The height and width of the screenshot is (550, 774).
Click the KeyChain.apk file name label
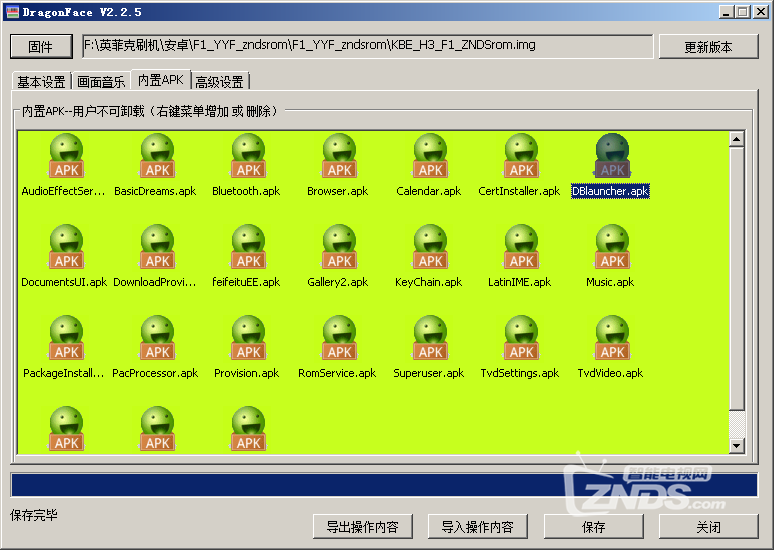pyautogui.click(x=428, y=282)
